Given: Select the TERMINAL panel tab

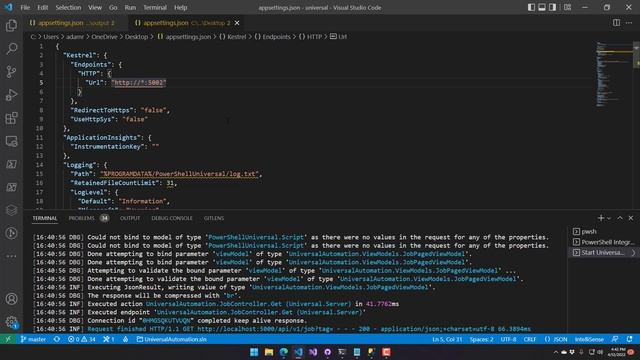Looking at the screenshot, I should (45, 218).
